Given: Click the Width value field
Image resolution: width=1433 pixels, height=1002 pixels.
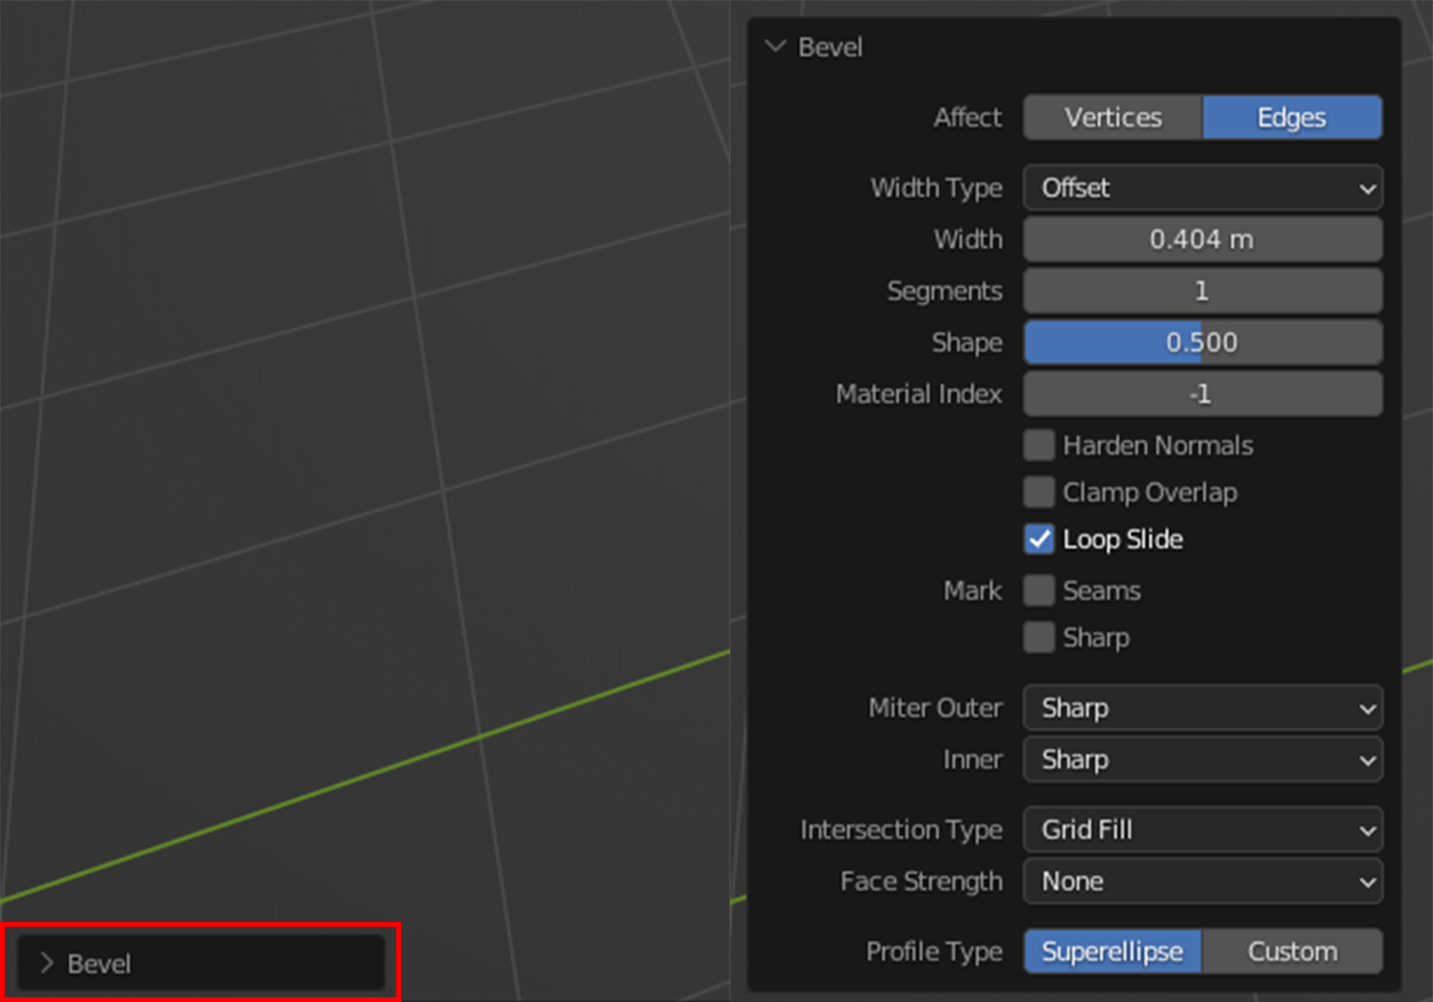Looking at the screenshot, I should pyautogui.click(x=1202, y=239).
